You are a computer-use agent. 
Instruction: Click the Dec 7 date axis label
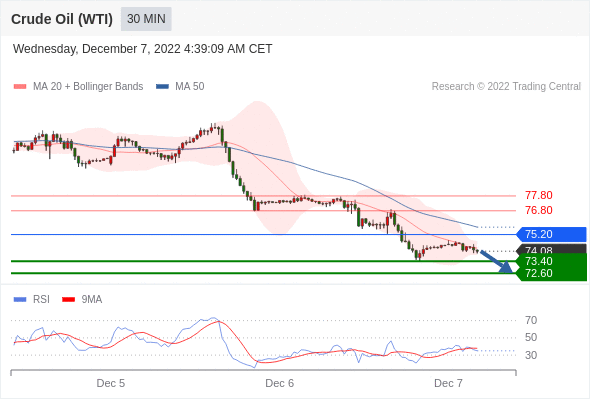pos(448,383)
